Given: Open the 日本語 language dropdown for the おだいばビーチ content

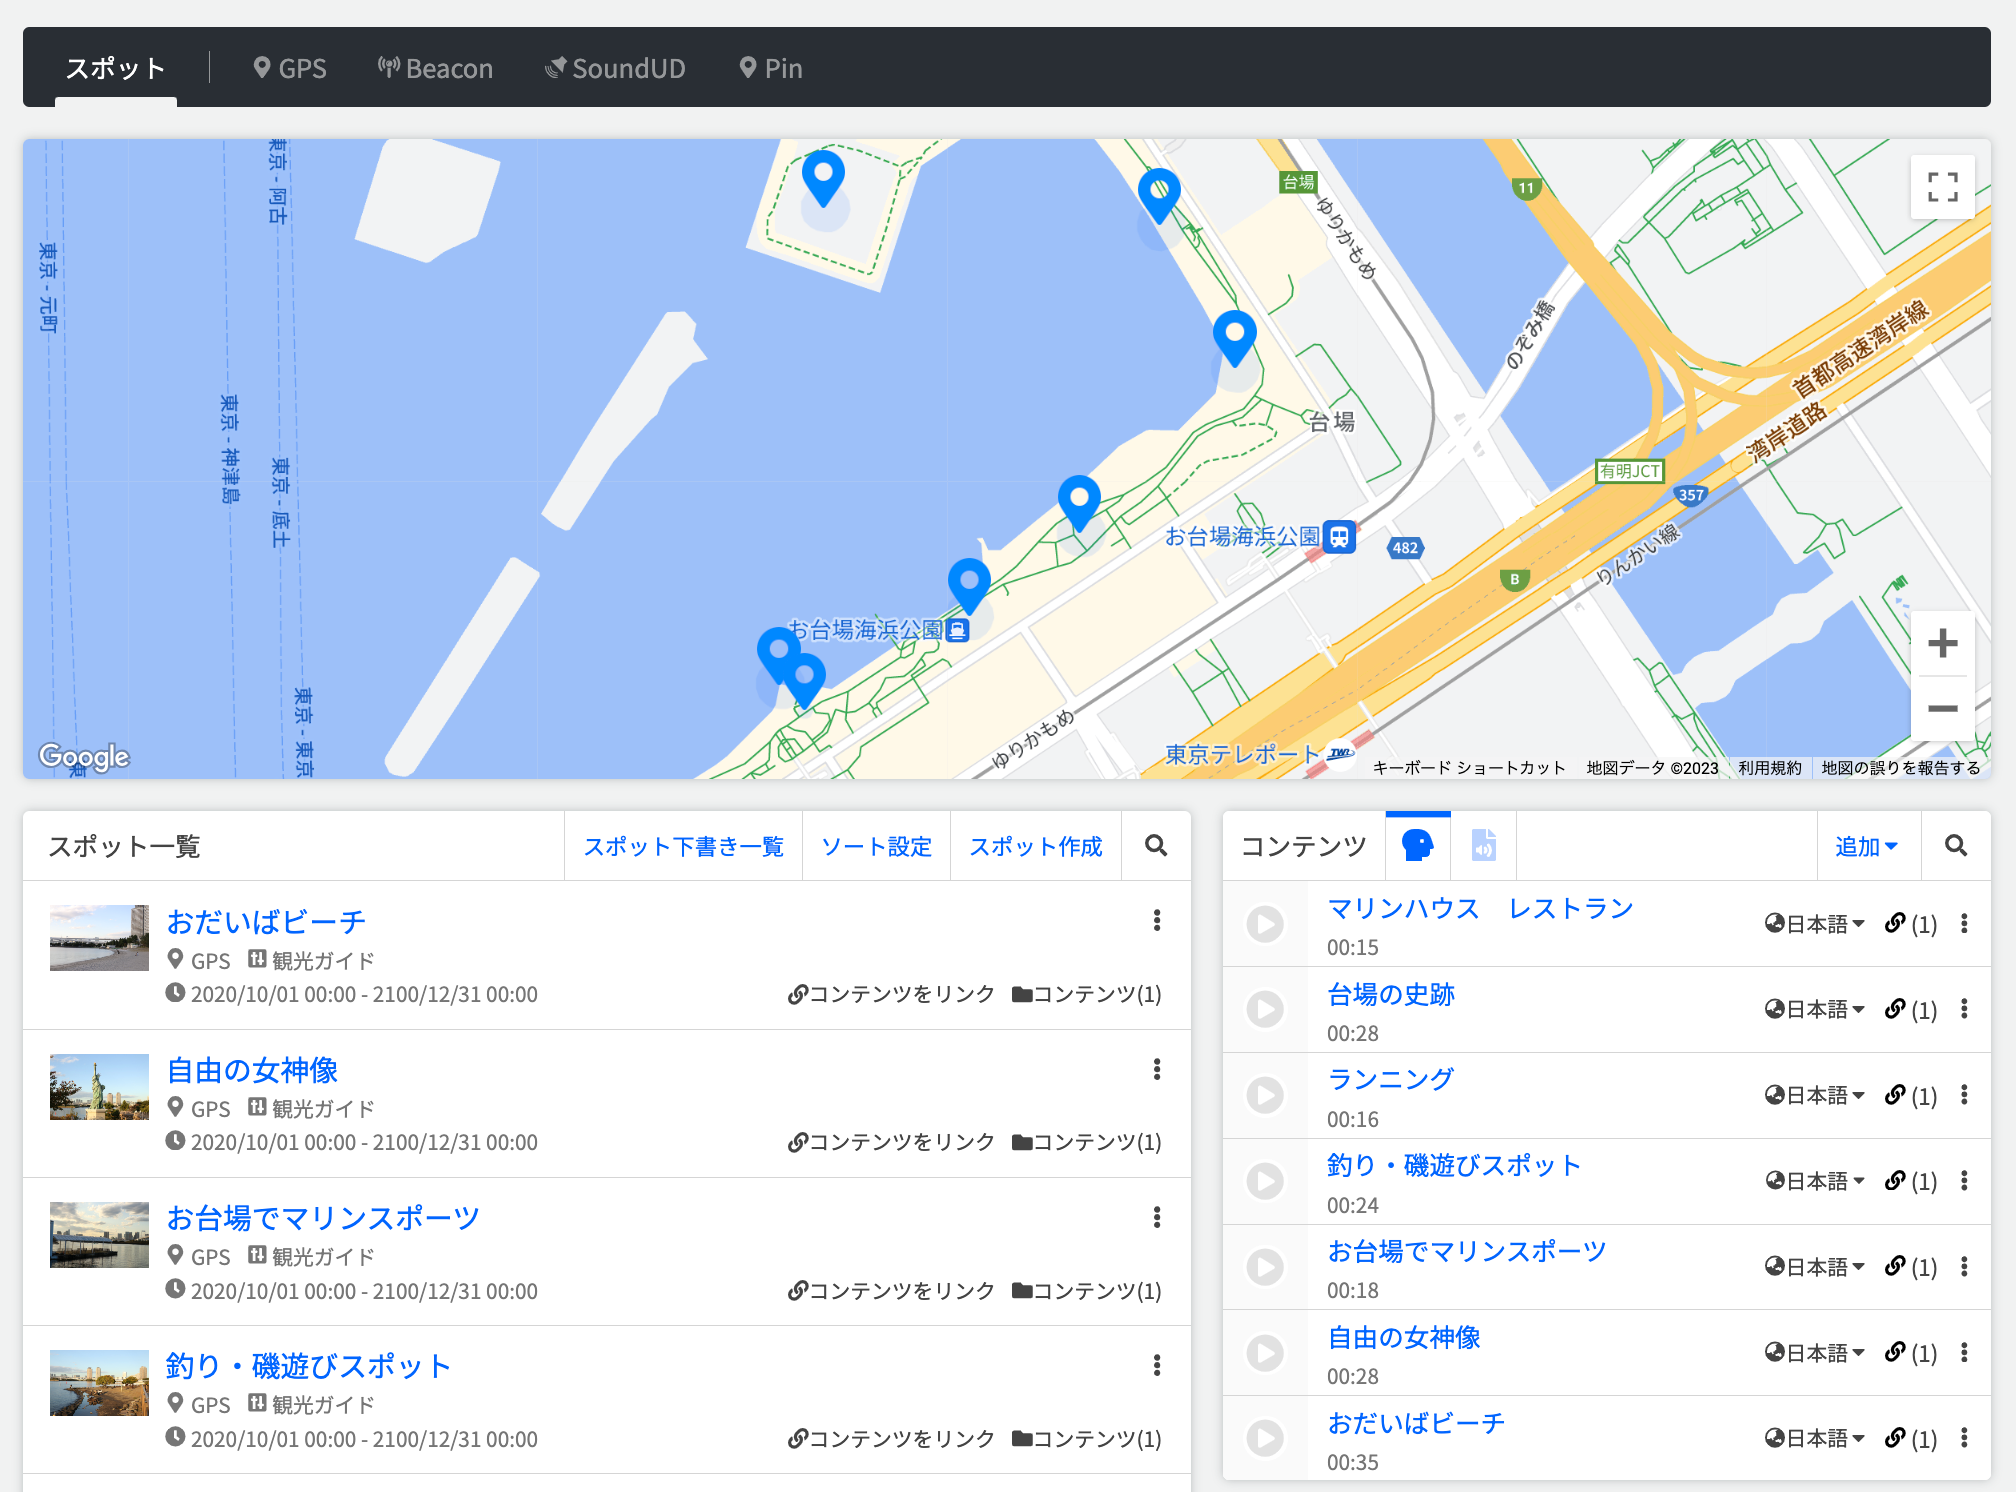Looking at the screenshot, I should click(1814, 1439).
